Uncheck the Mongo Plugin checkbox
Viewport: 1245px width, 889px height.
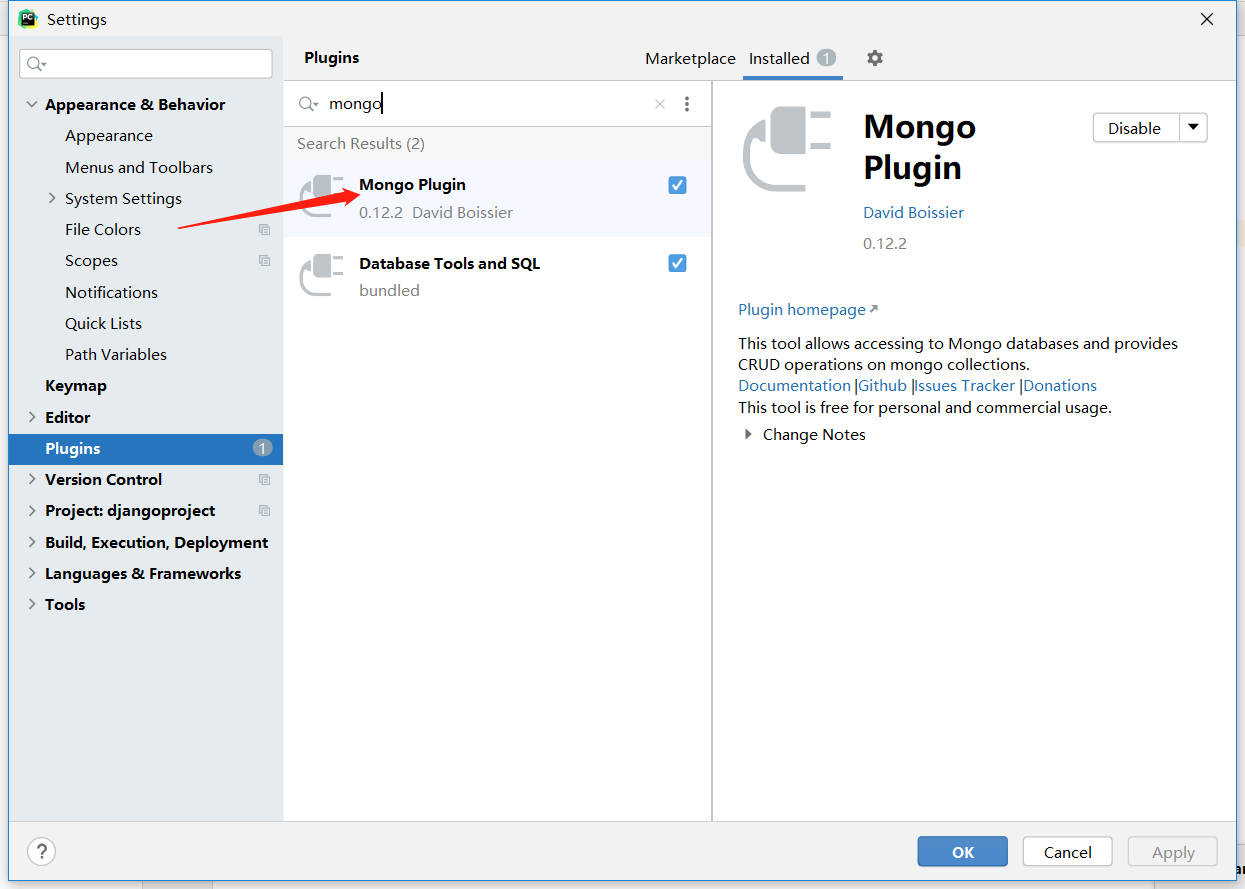point(677,185)
